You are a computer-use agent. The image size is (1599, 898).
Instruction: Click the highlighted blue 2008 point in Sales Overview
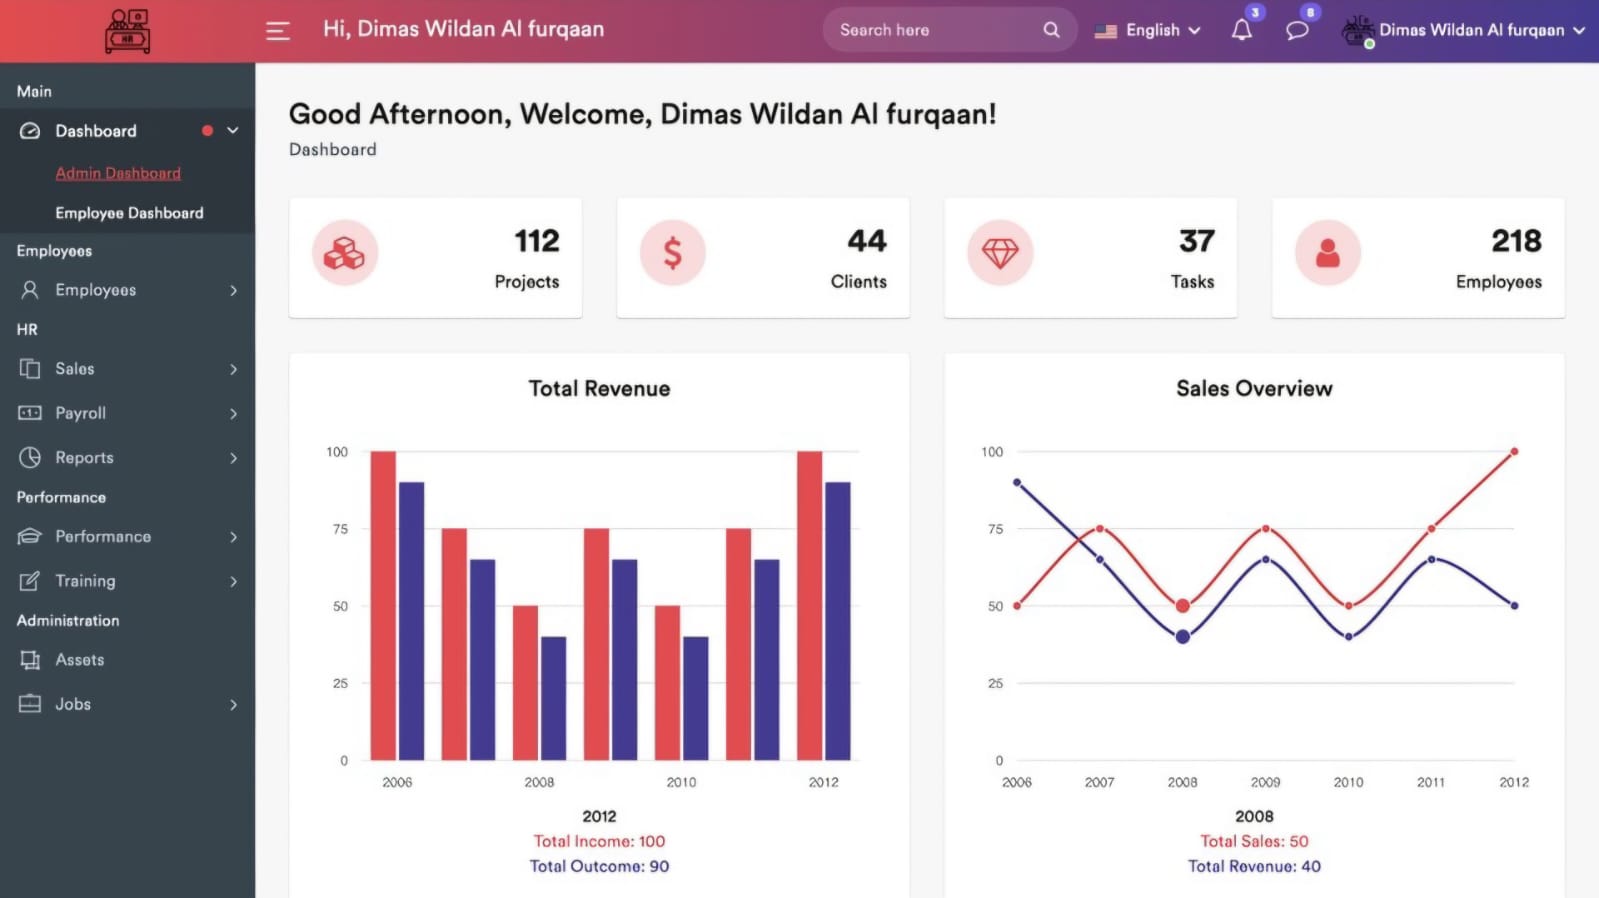point(1182,636)
